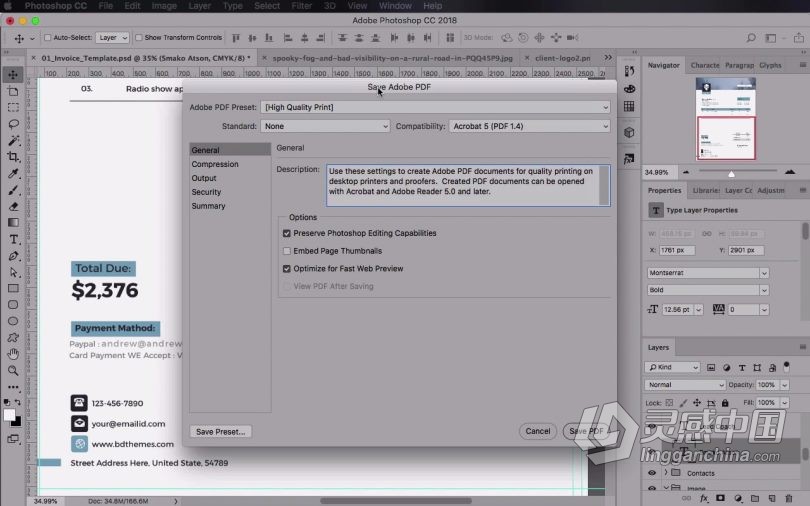Screen dimensions: 810x506
Task: Click the new group folder icon
Action: point(755,498)
